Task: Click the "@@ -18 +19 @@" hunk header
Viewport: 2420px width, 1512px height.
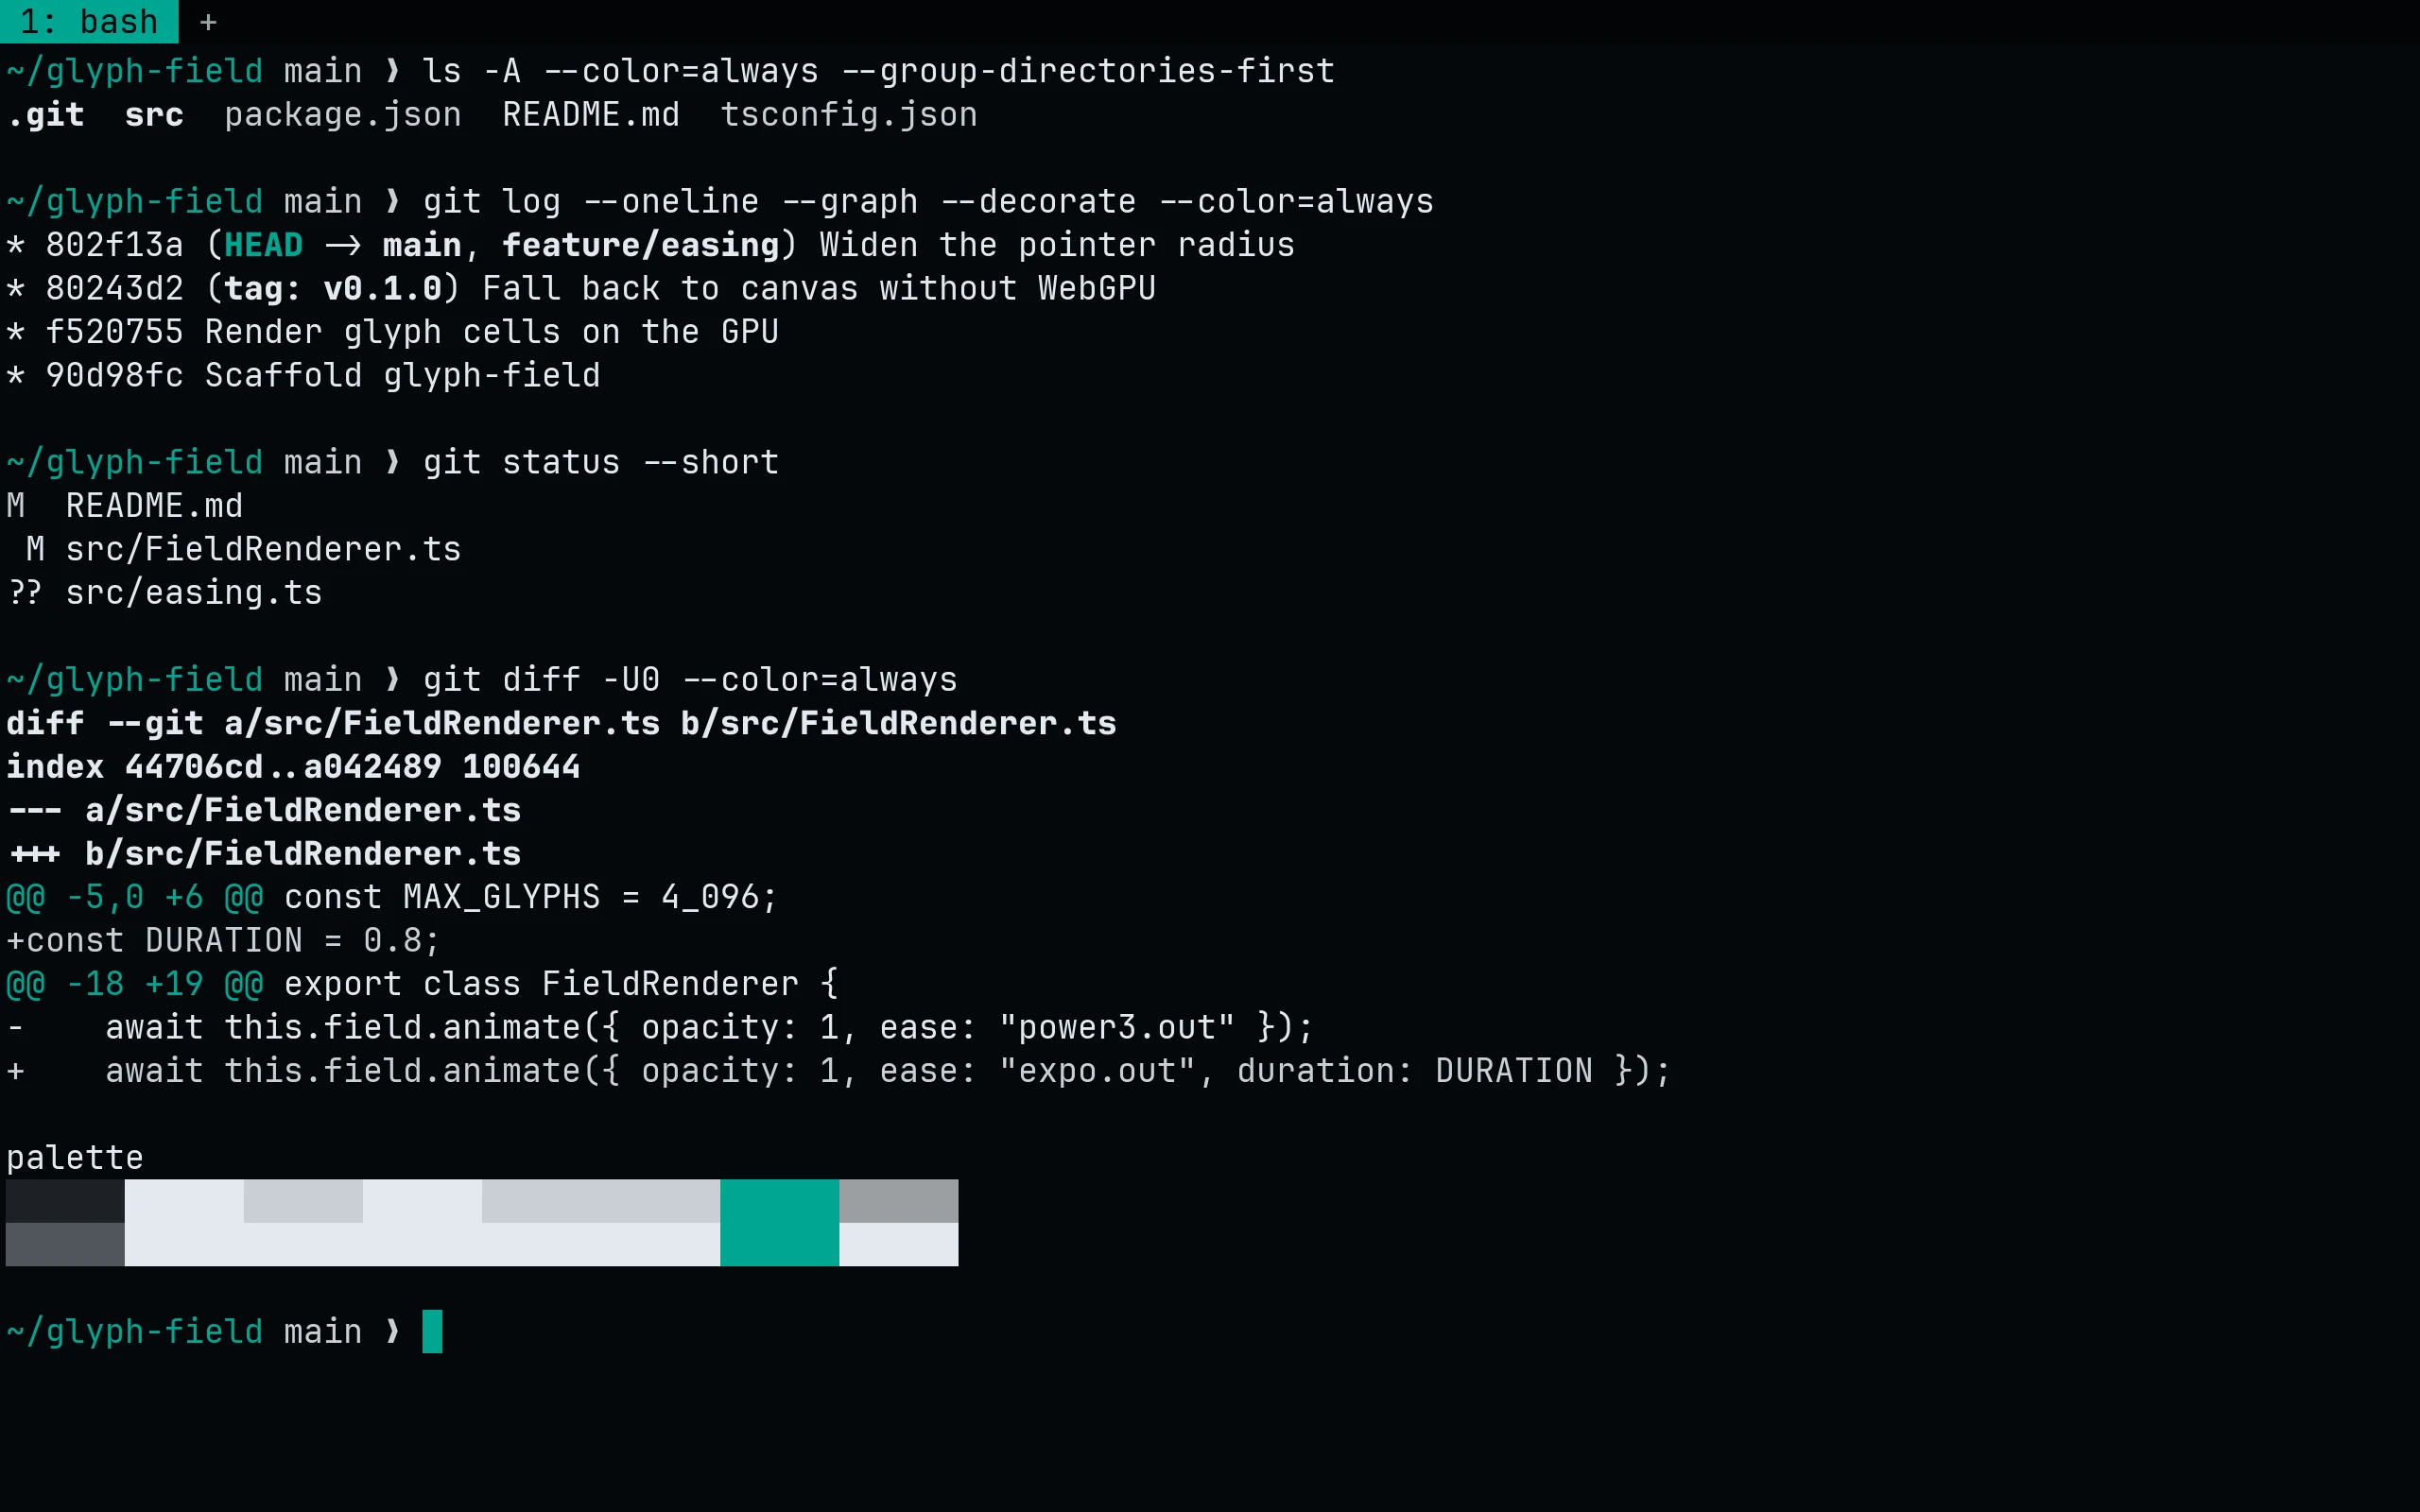Action: [134, 984]
